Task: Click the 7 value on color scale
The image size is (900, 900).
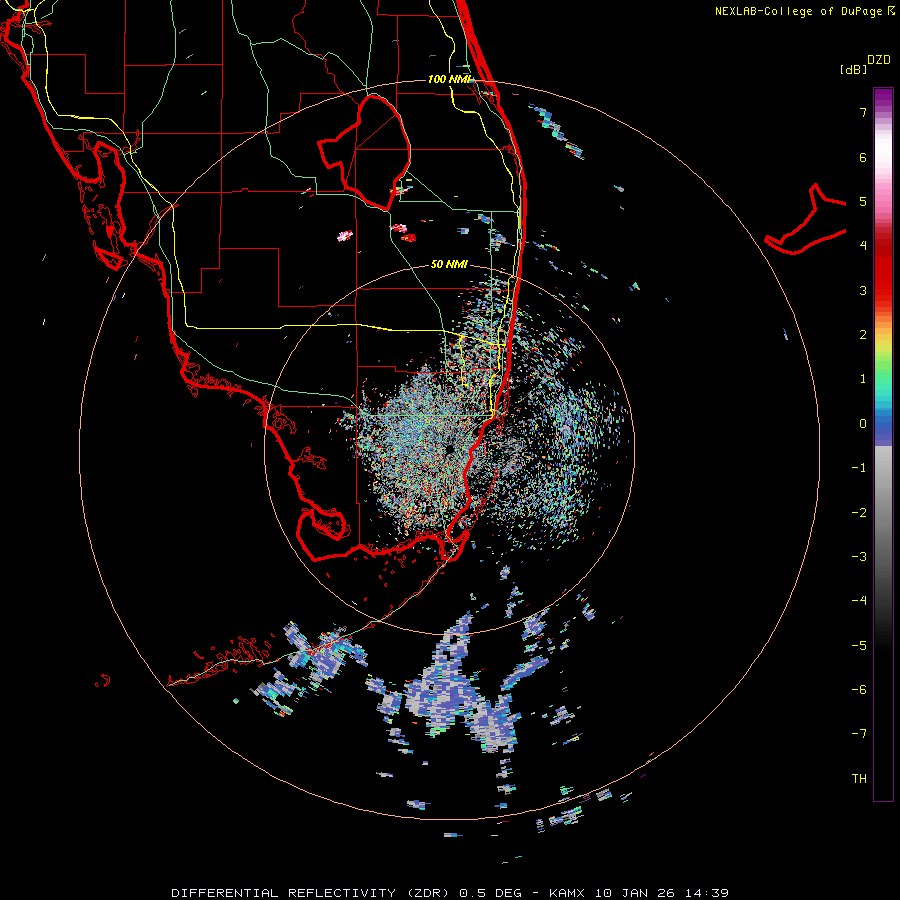Action: coord(863,112)
